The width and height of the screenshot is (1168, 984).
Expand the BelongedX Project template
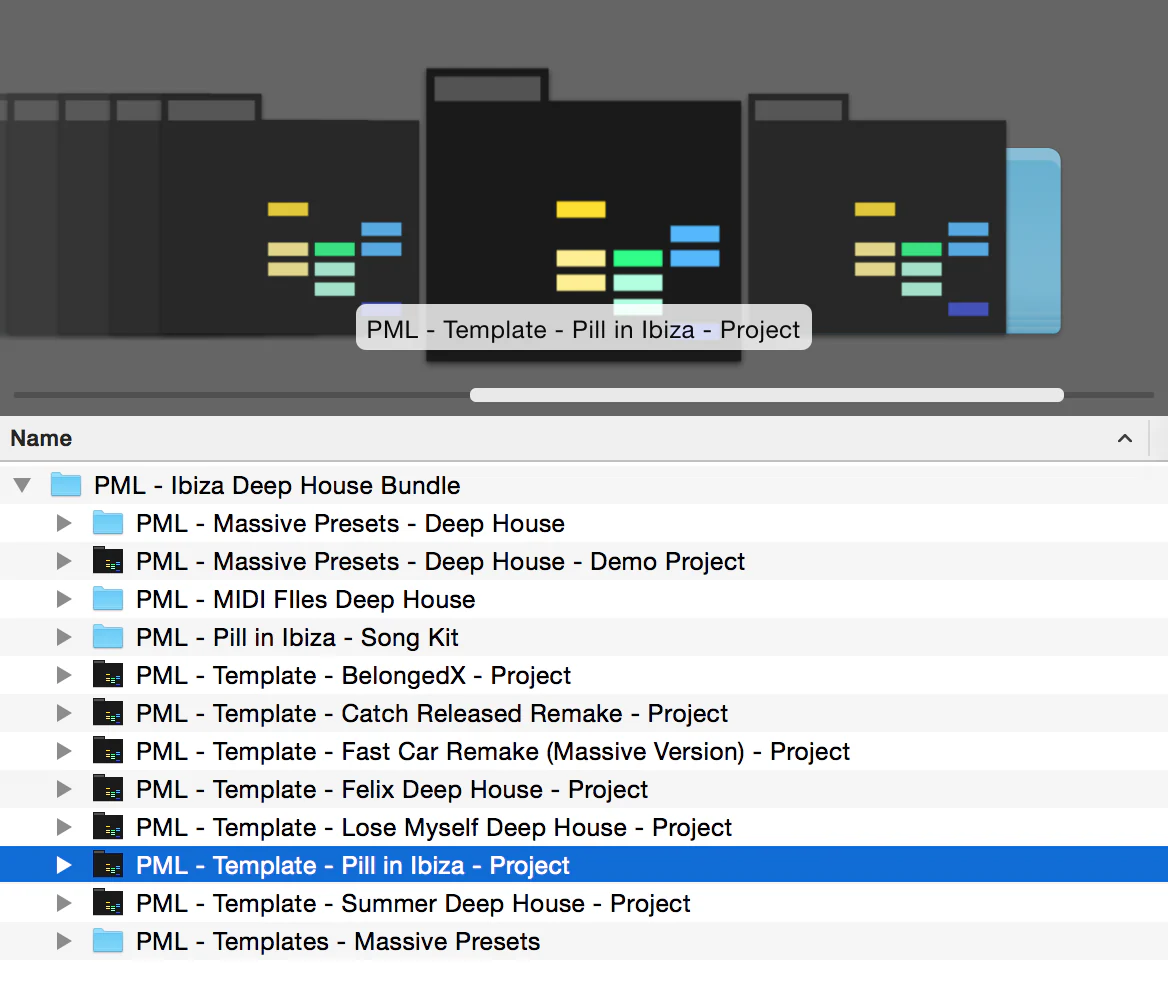(x=64, y=676)
